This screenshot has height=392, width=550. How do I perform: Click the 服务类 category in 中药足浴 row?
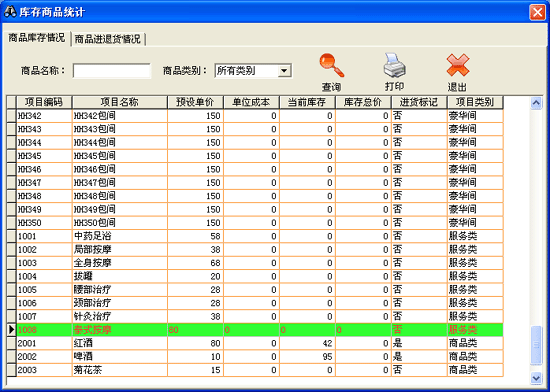pos(463,236)
